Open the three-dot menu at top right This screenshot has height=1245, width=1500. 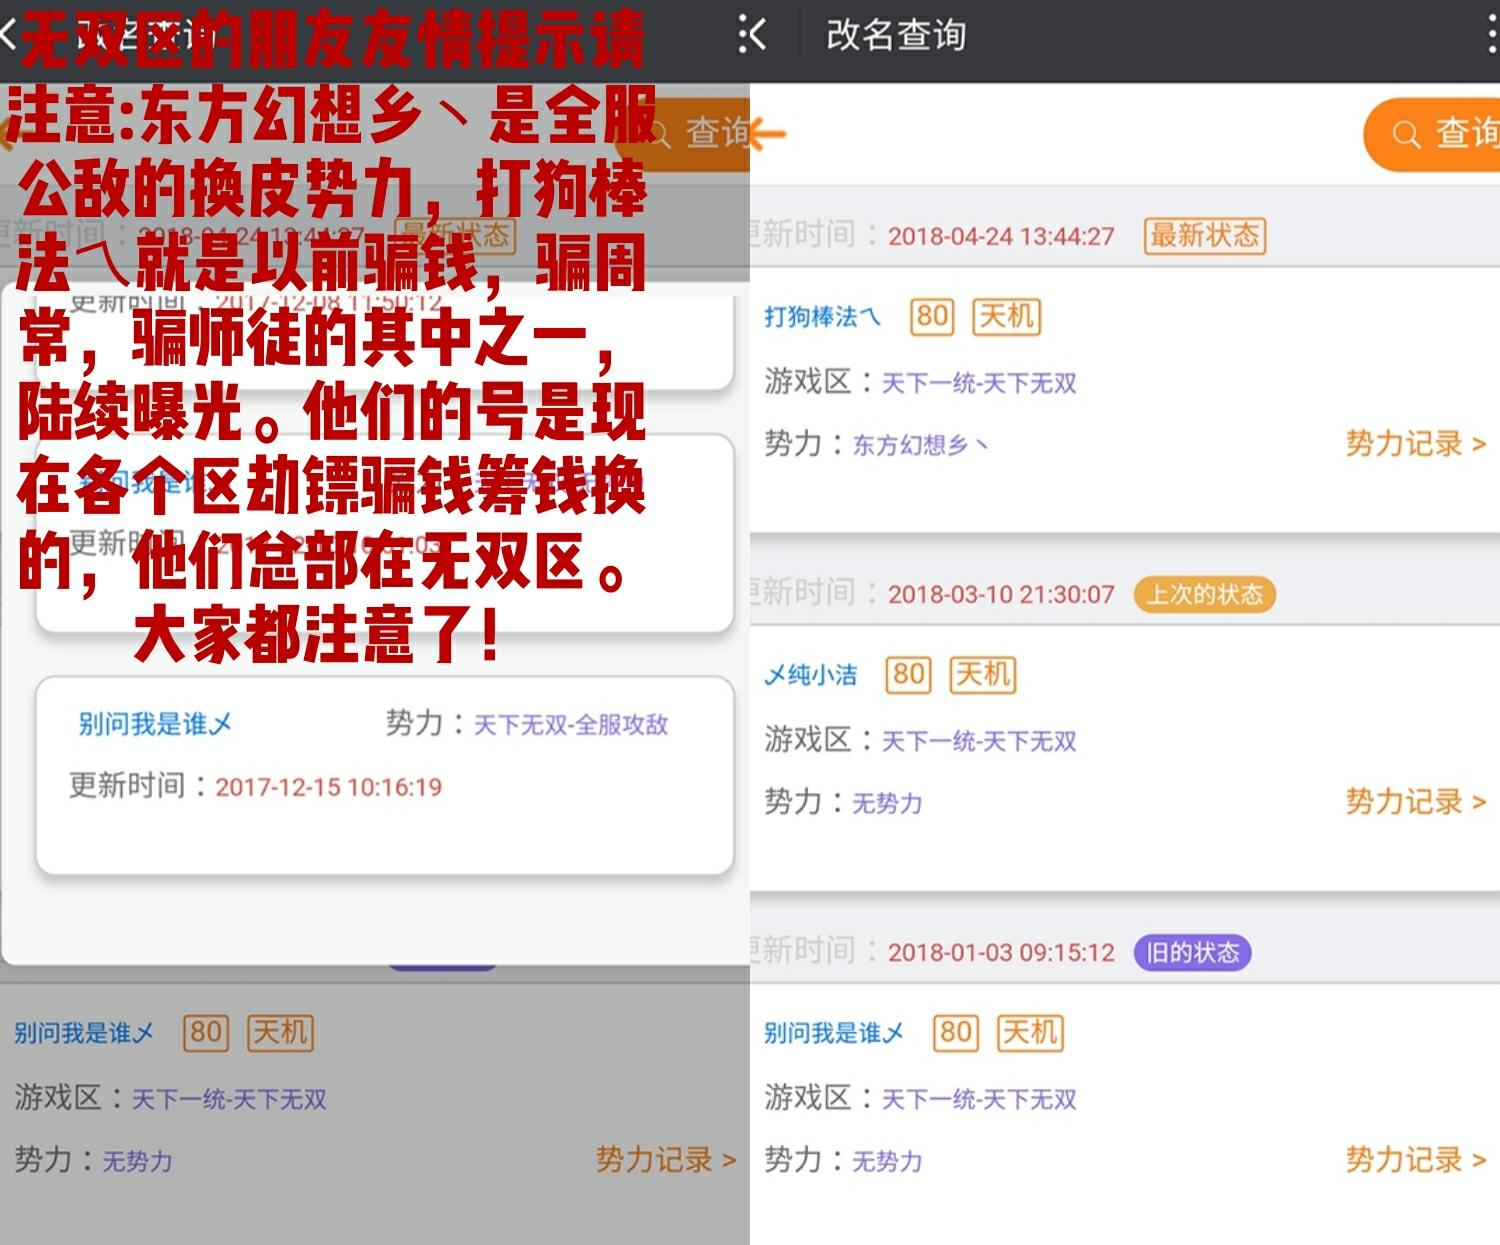click(1492, 35)
